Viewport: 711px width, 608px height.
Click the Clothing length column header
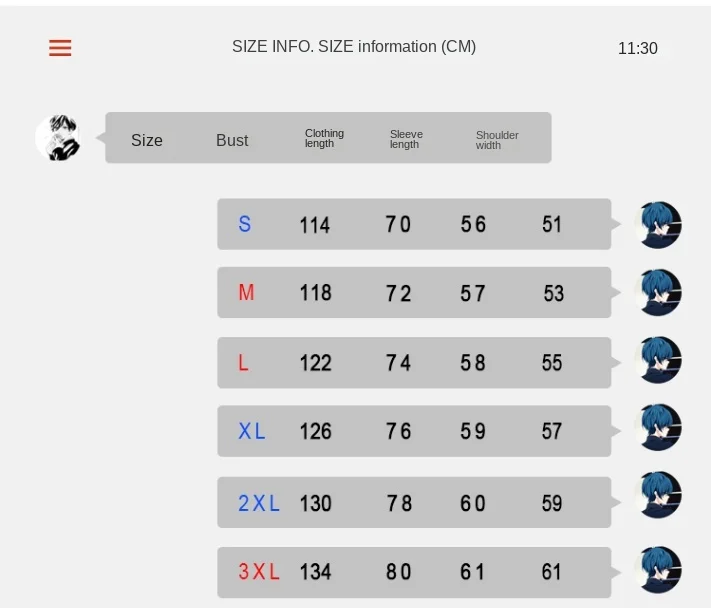[324, 138]
